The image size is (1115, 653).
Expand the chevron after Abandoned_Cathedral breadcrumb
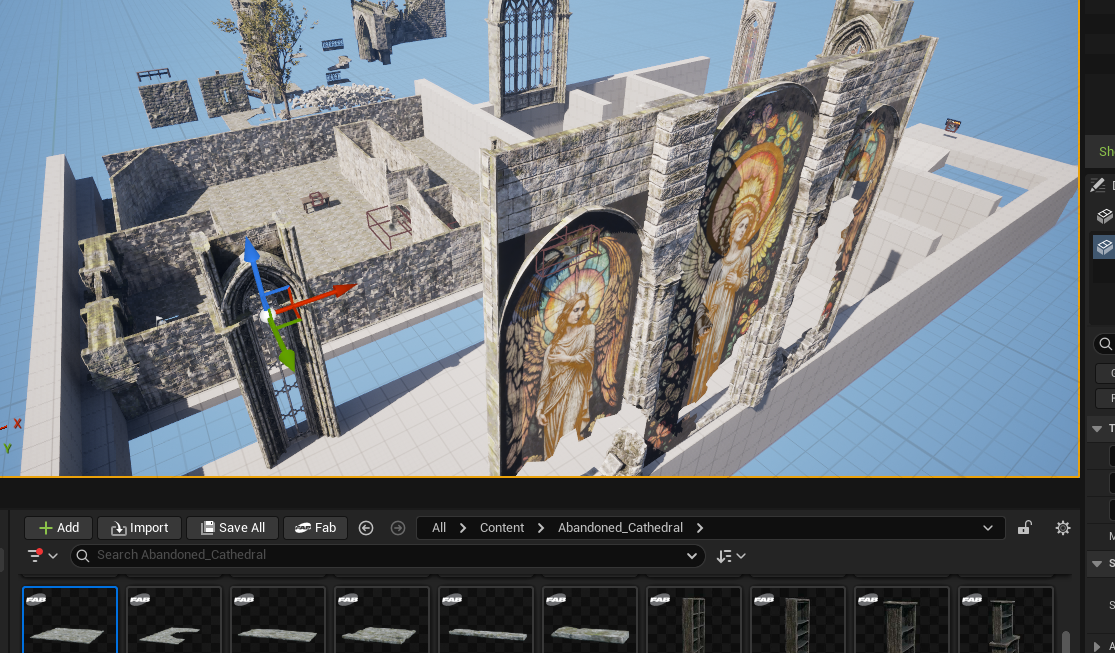click(x=700, y=528)
